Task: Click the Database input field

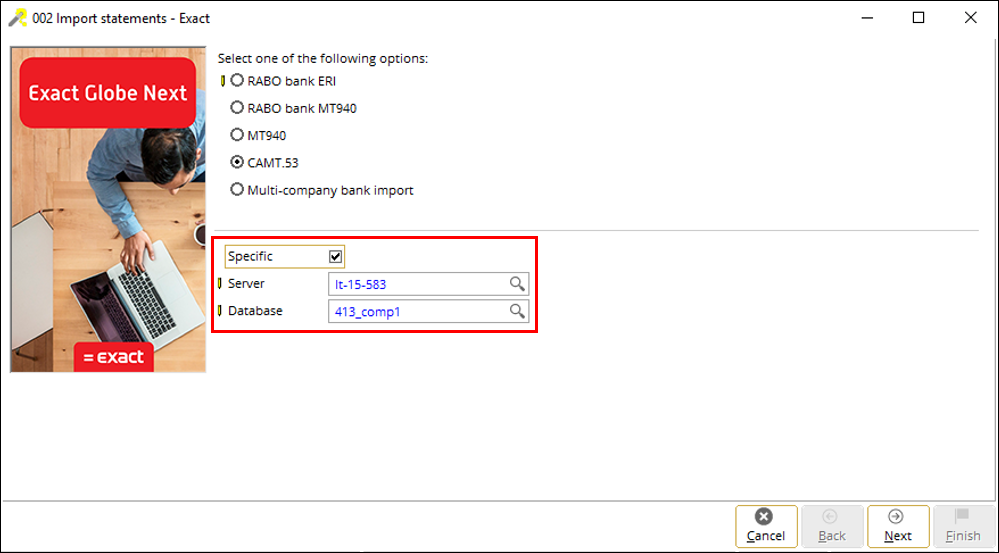Action: [x=428, y=311]
